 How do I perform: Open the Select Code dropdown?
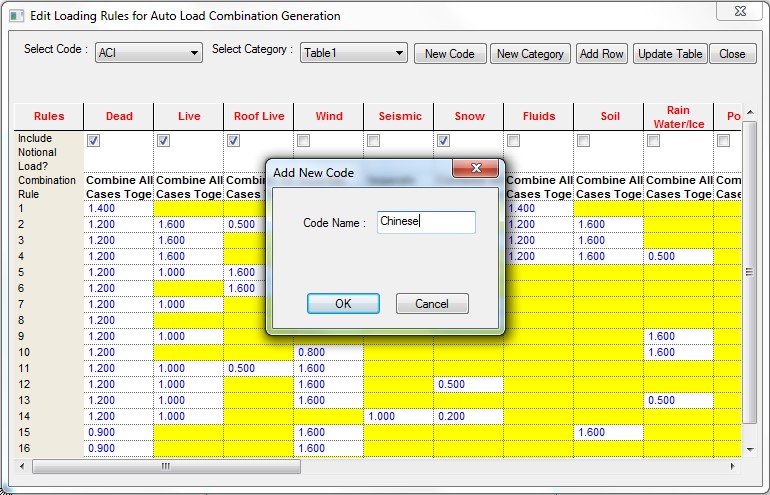point(148,53)
